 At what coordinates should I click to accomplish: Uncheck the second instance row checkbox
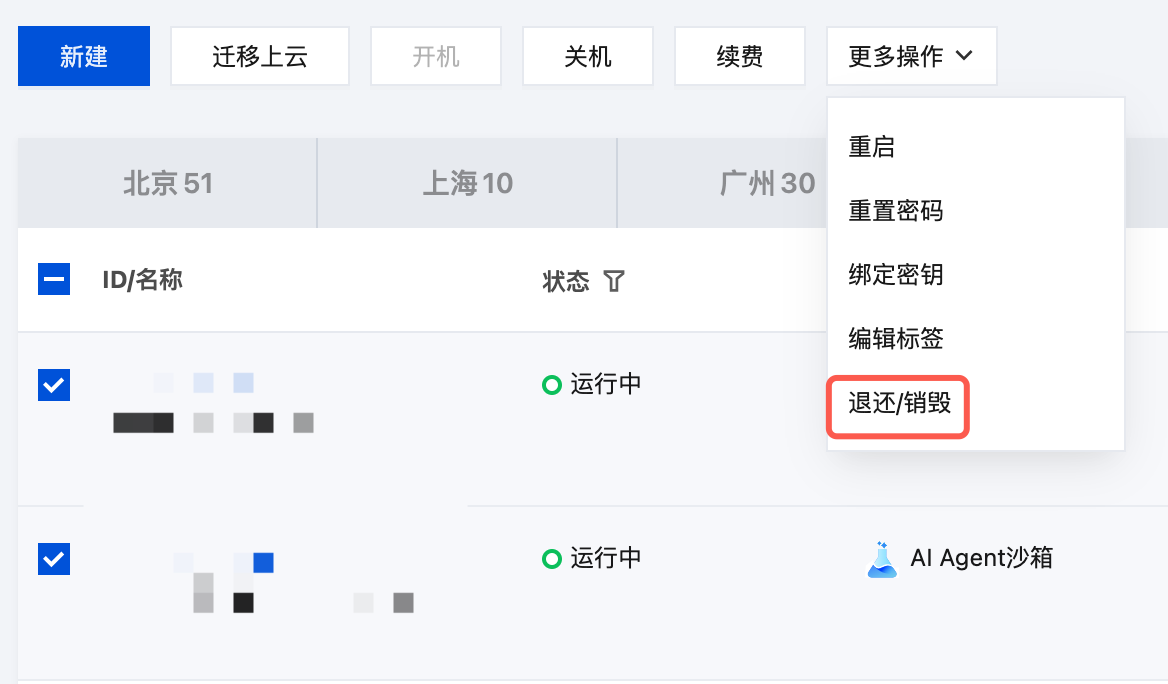tap(53, 559)
